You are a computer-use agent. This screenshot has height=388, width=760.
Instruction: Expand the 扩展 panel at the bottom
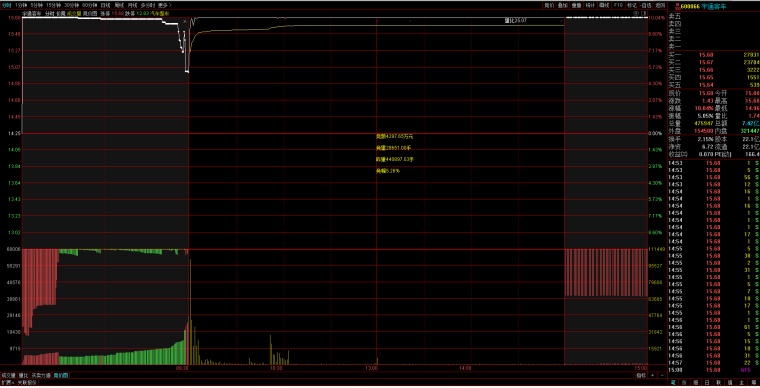(7, 383)
